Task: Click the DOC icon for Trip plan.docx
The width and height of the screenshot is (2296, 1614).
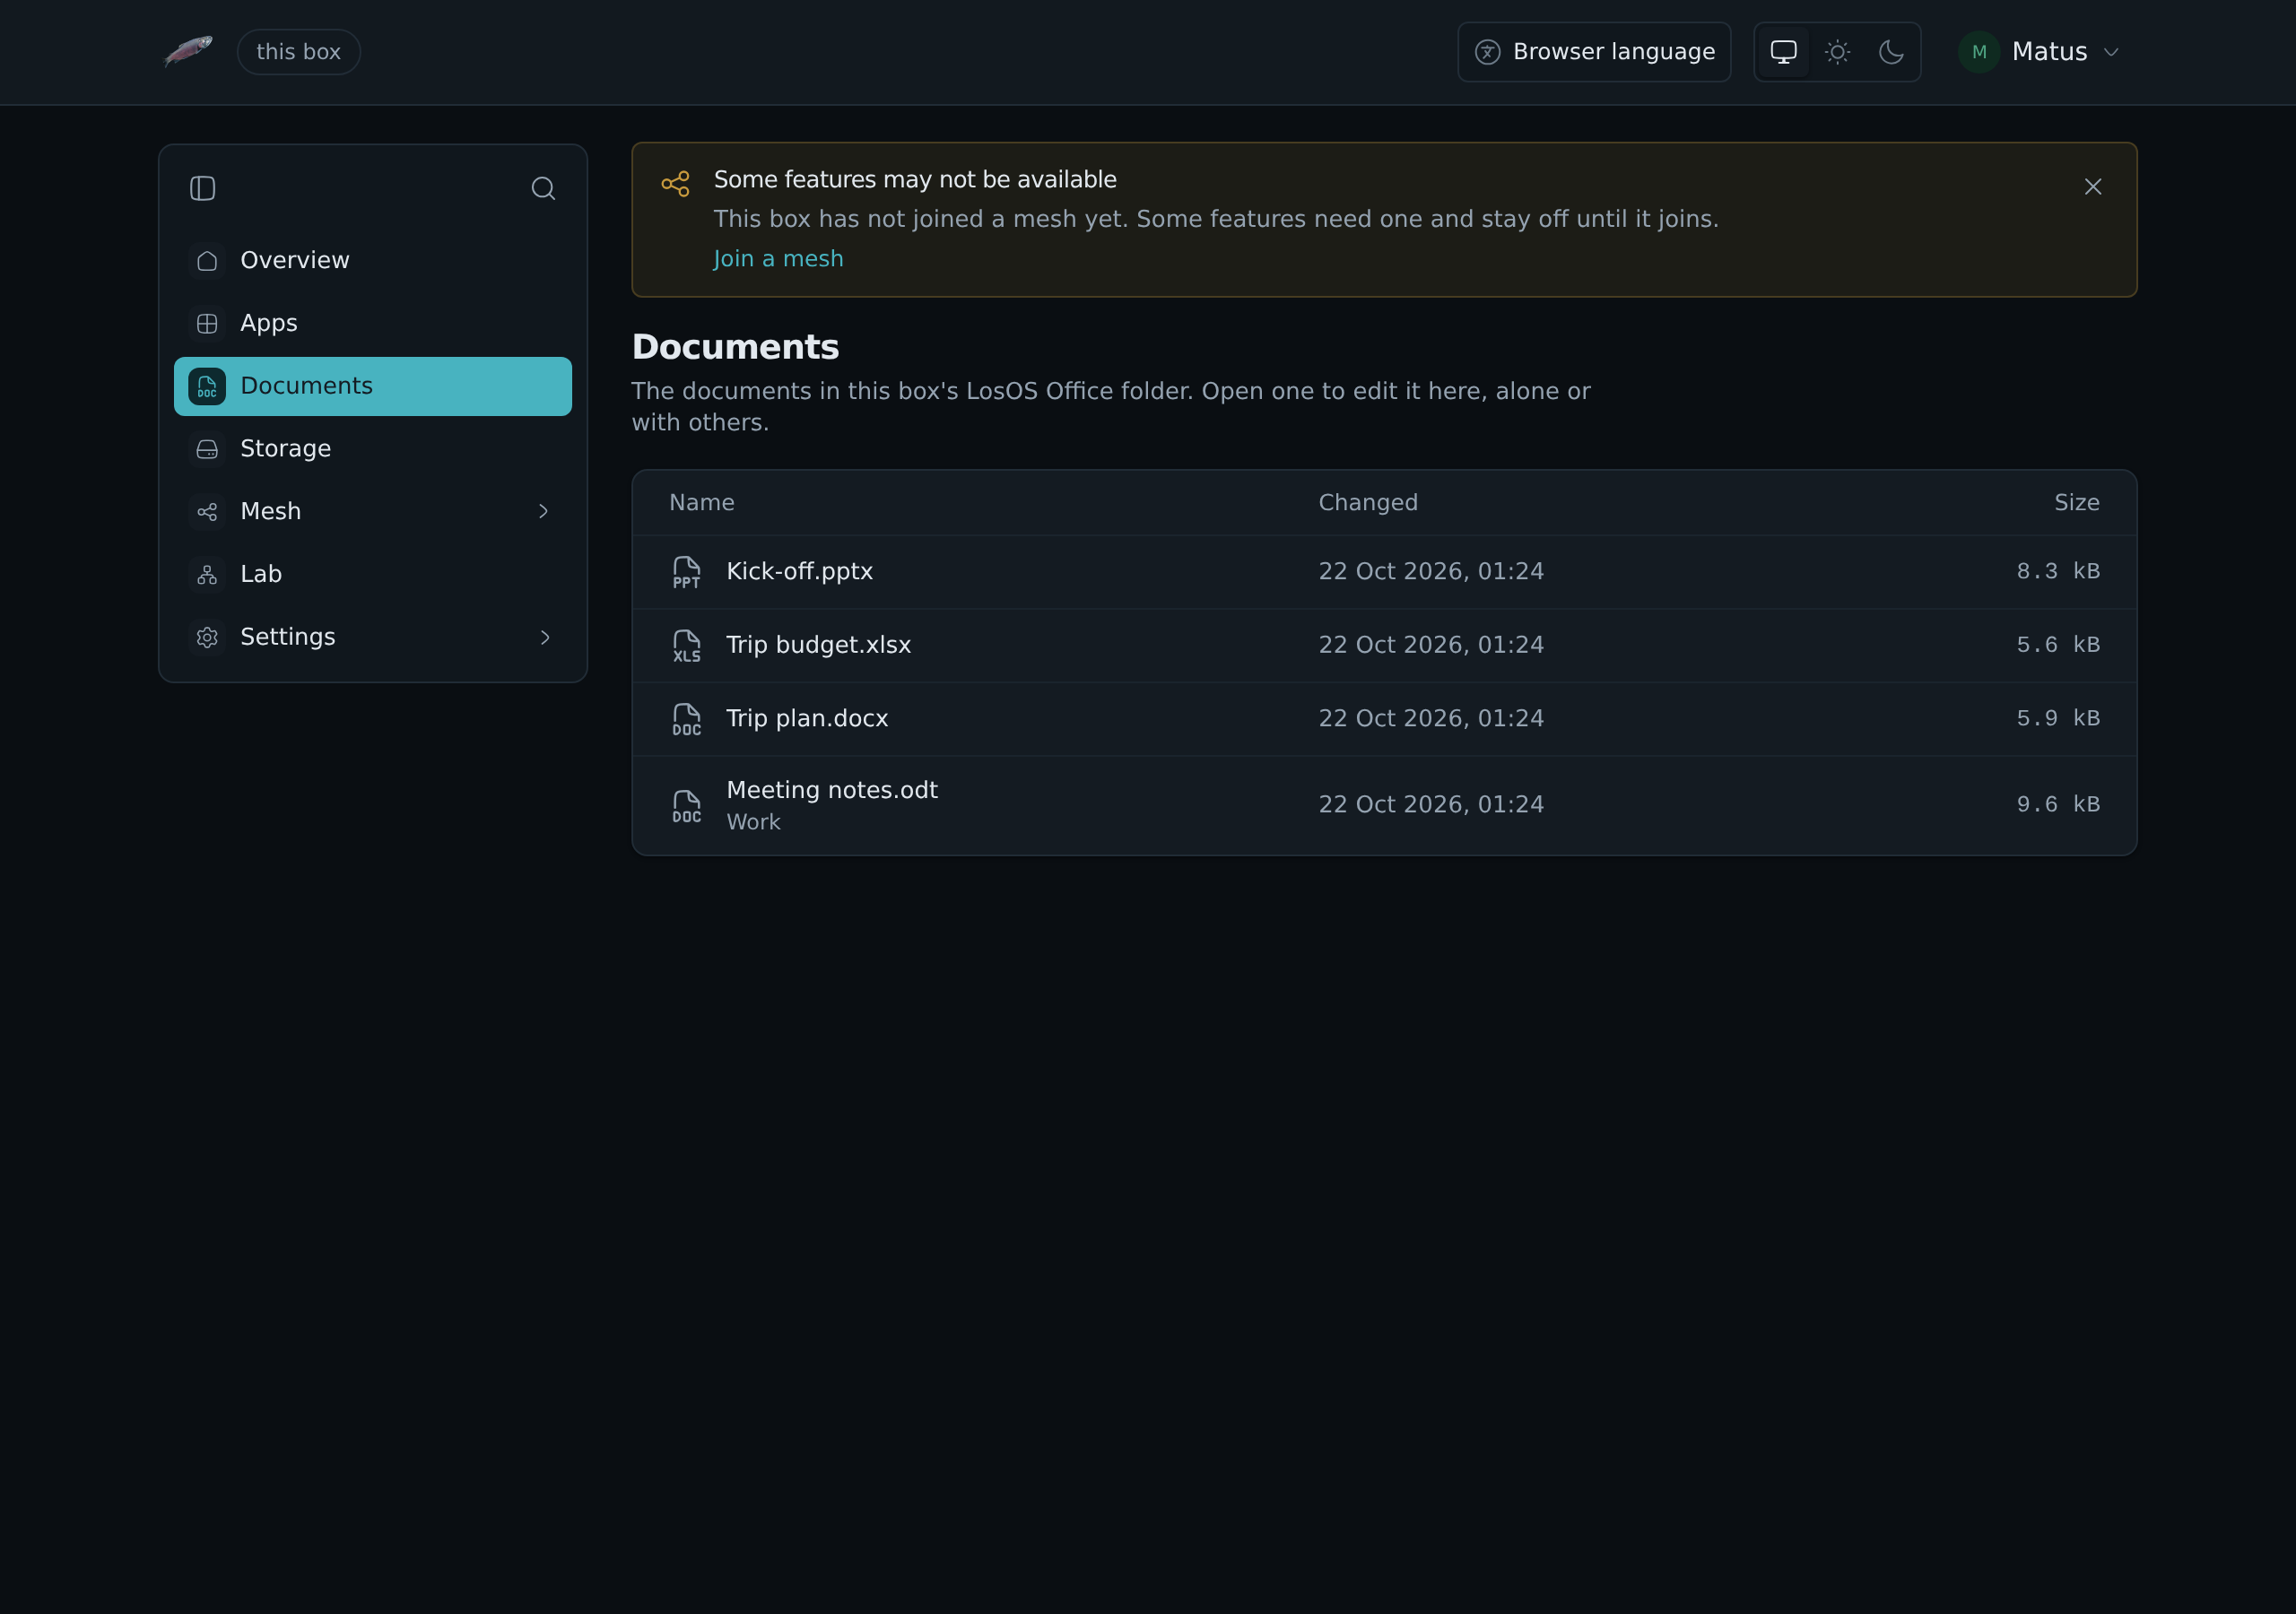Action: (x=687, y=719)
